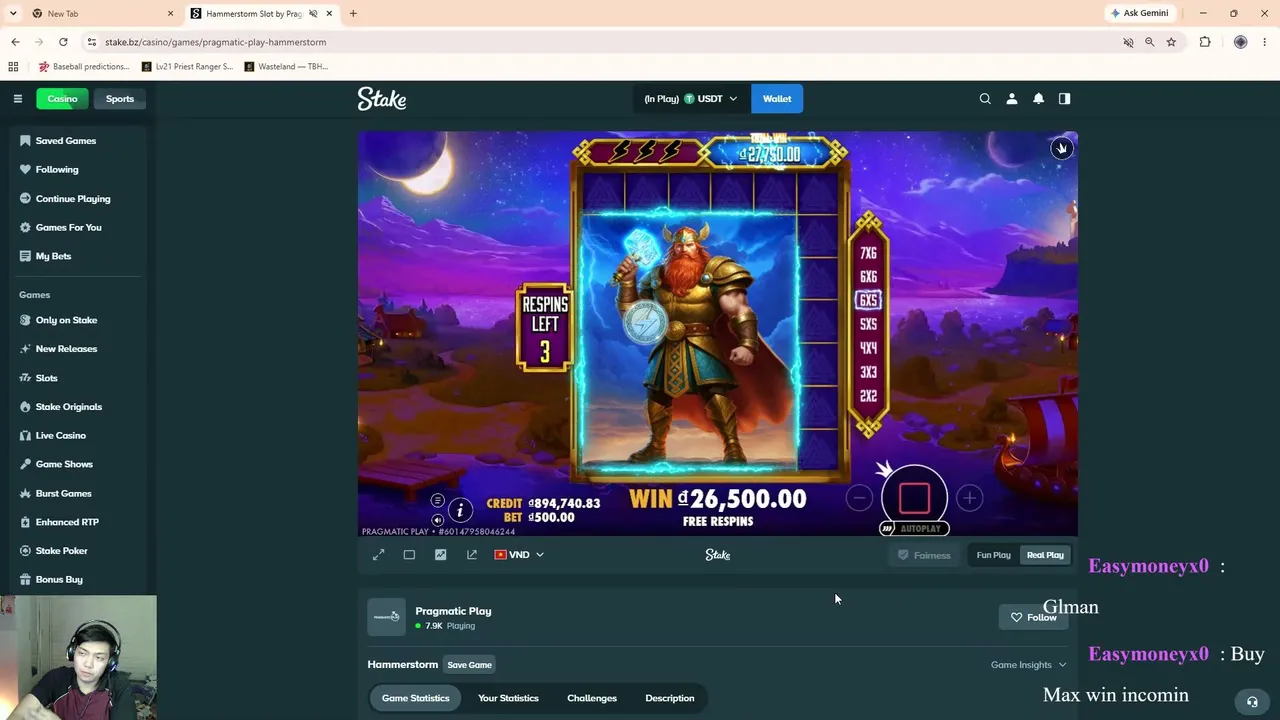The width and height of the screenshot is (1280, 720).
Task: Go to Live Casino
Action: 61,436
